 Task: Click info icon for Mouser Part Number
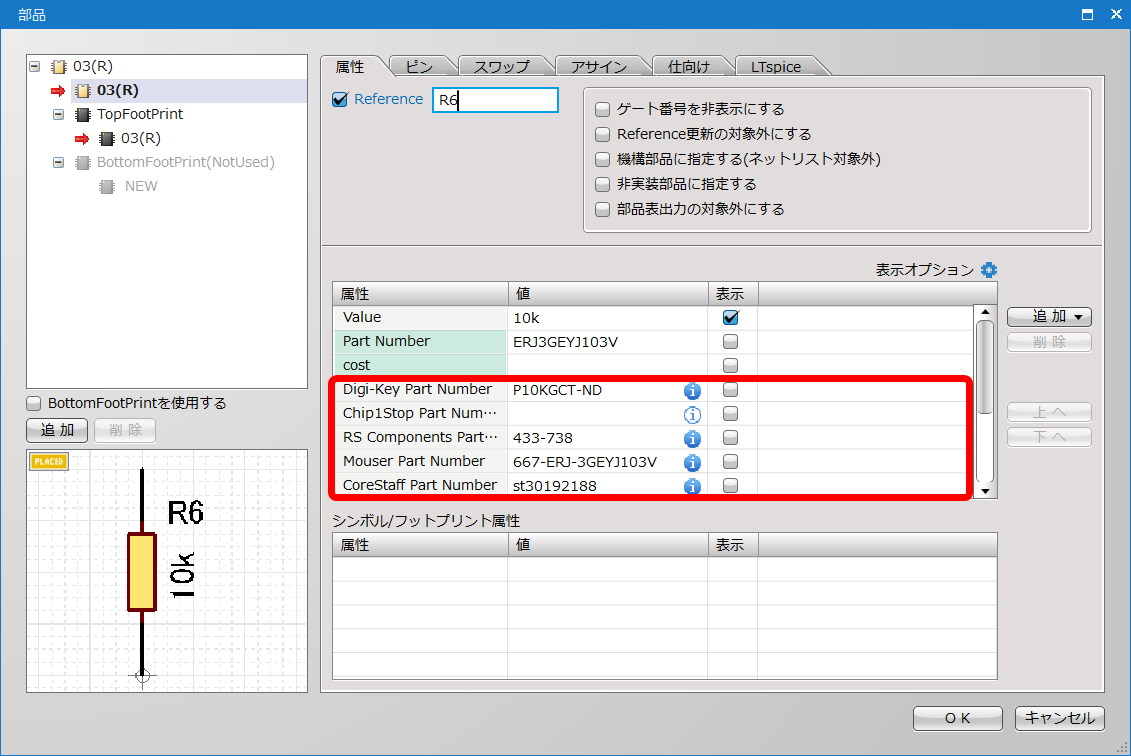[x=692, y=462]
